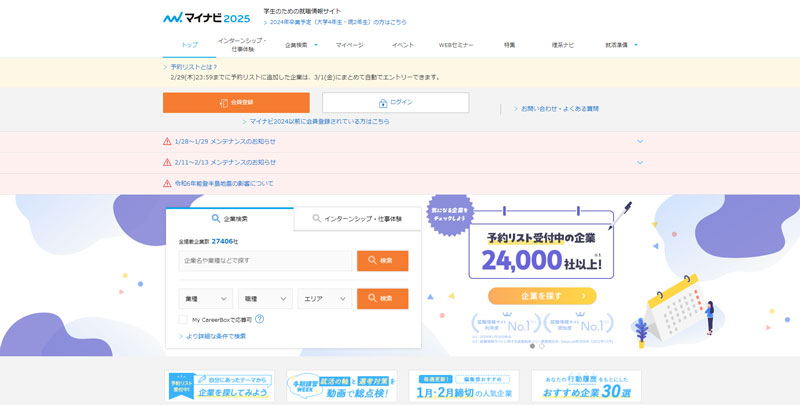Image resolution: width=800 pixels, height=405 pixels.
Task: Switch to インターンシップ・仕事体験 search tab
Action: [x=357, y=219]
